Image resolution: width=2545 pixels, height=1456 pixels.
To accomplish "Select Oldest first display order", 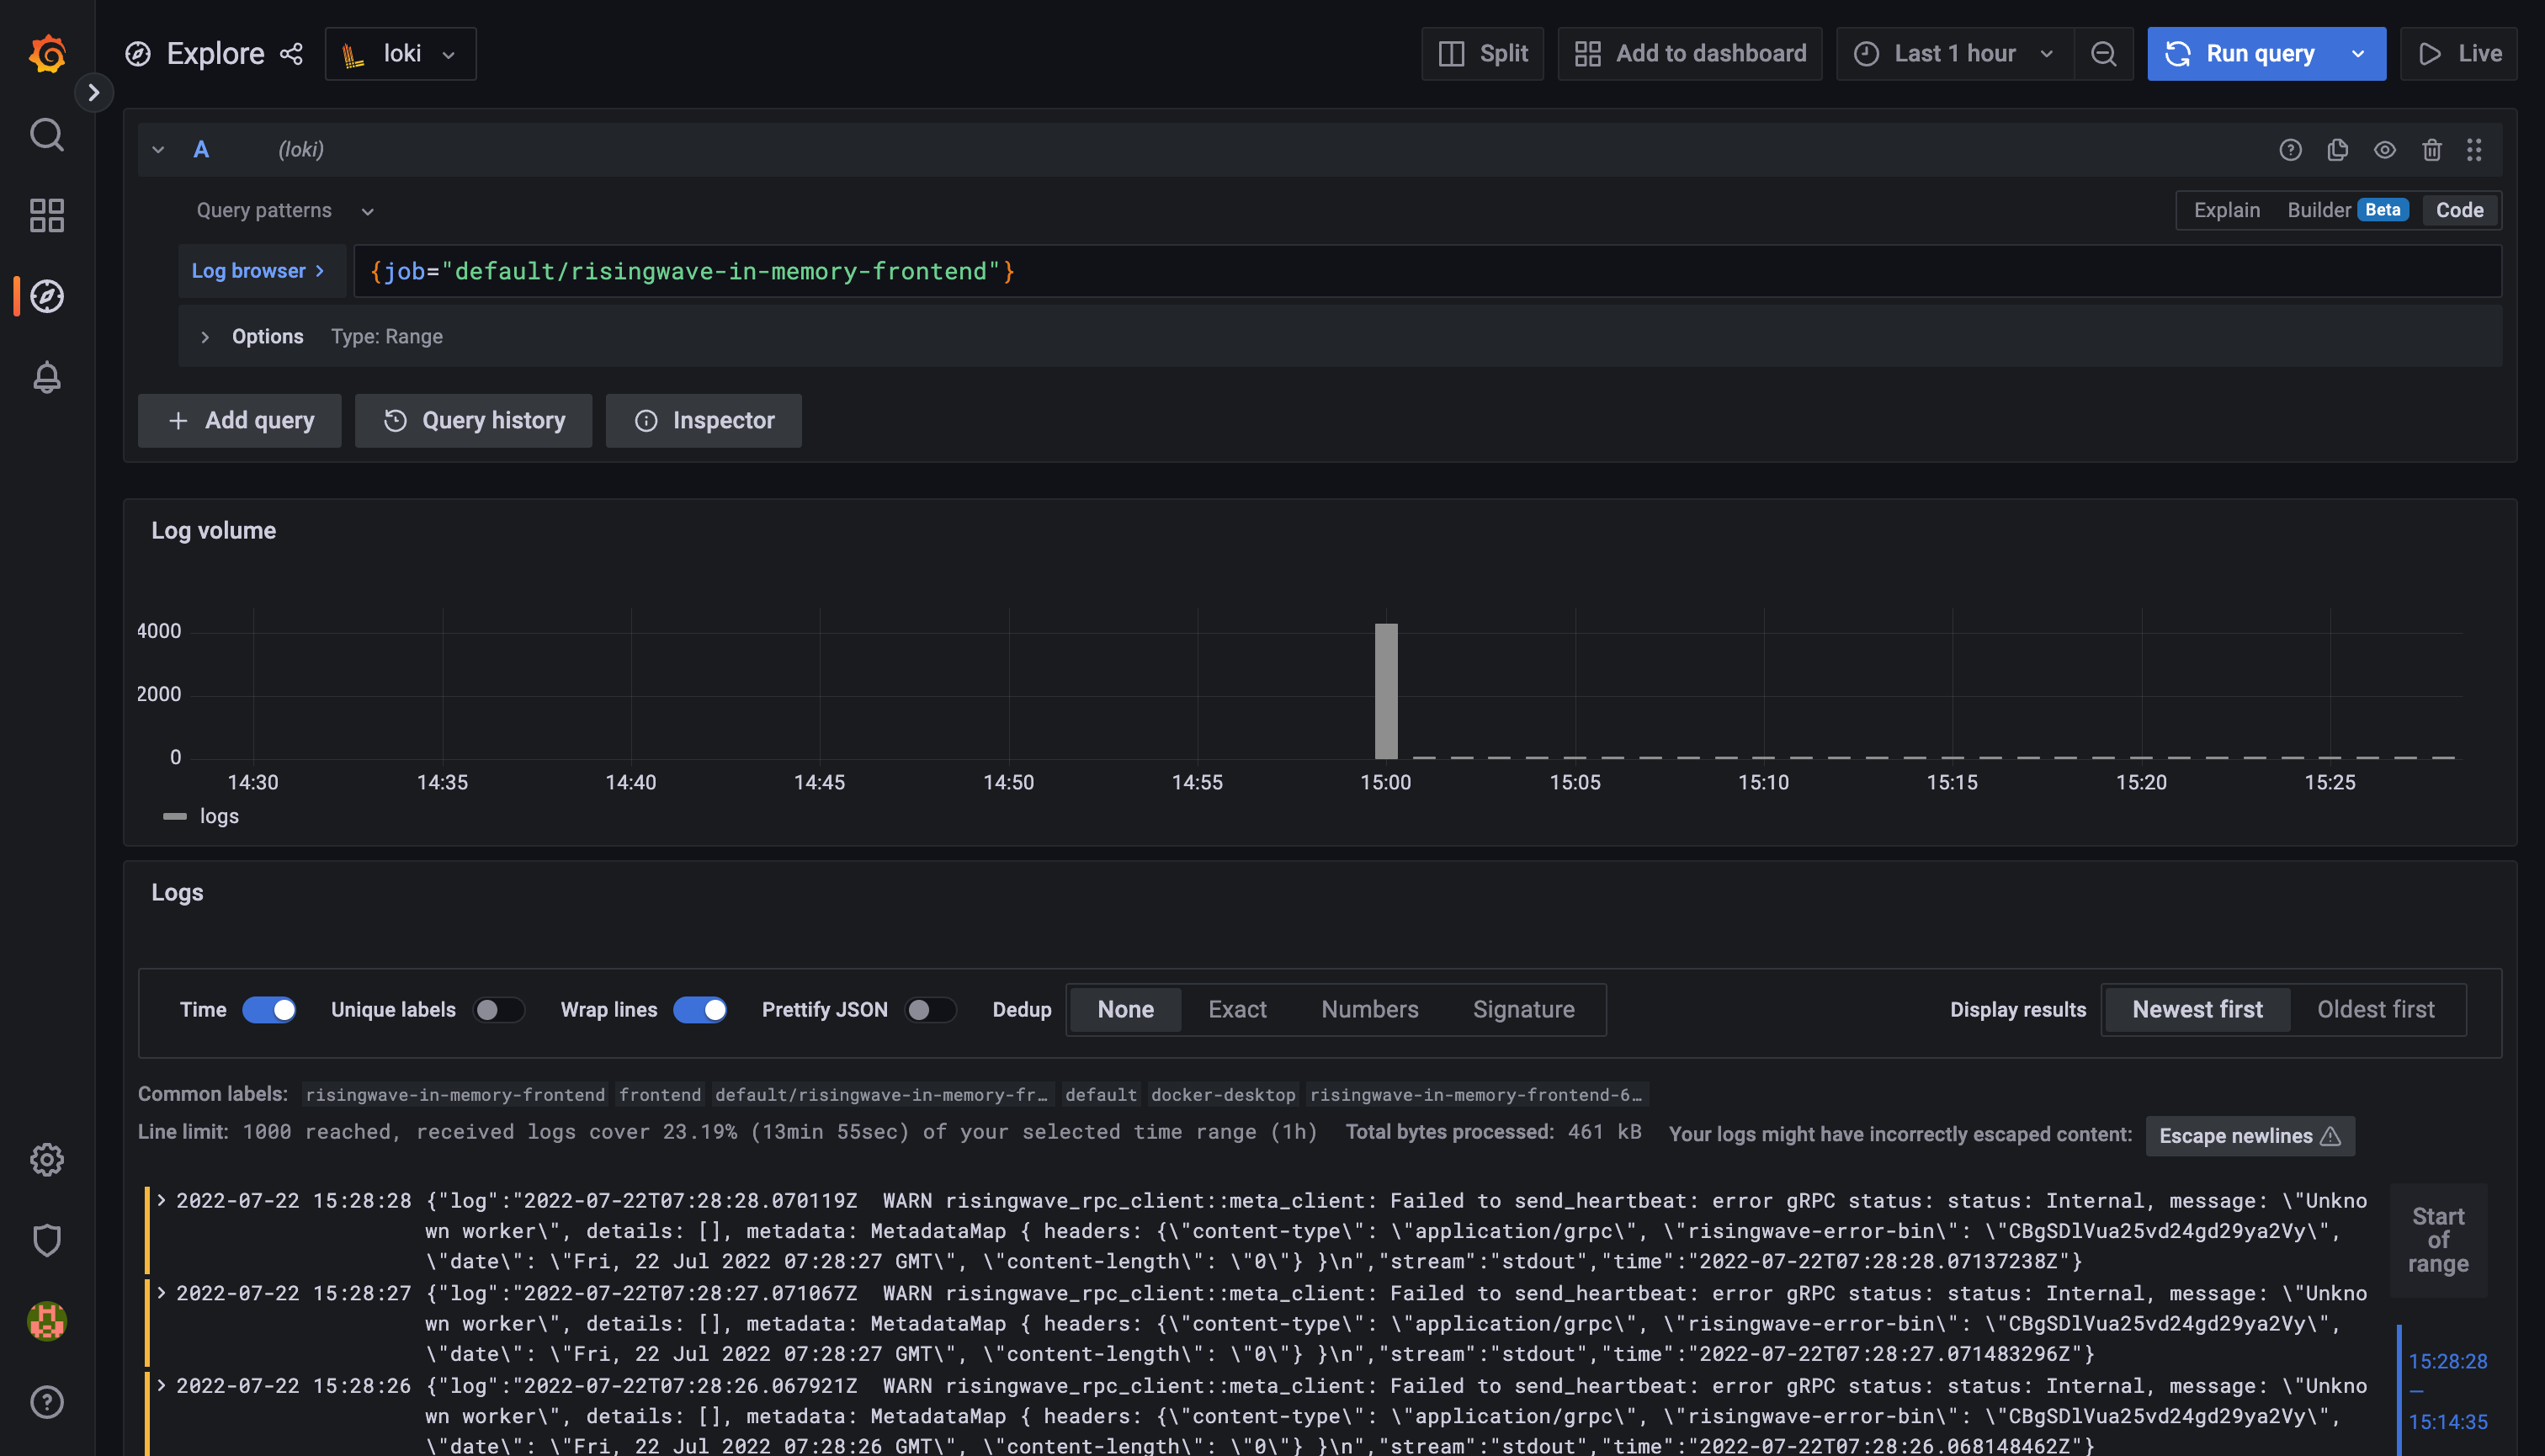I will pos(2375,1010).
